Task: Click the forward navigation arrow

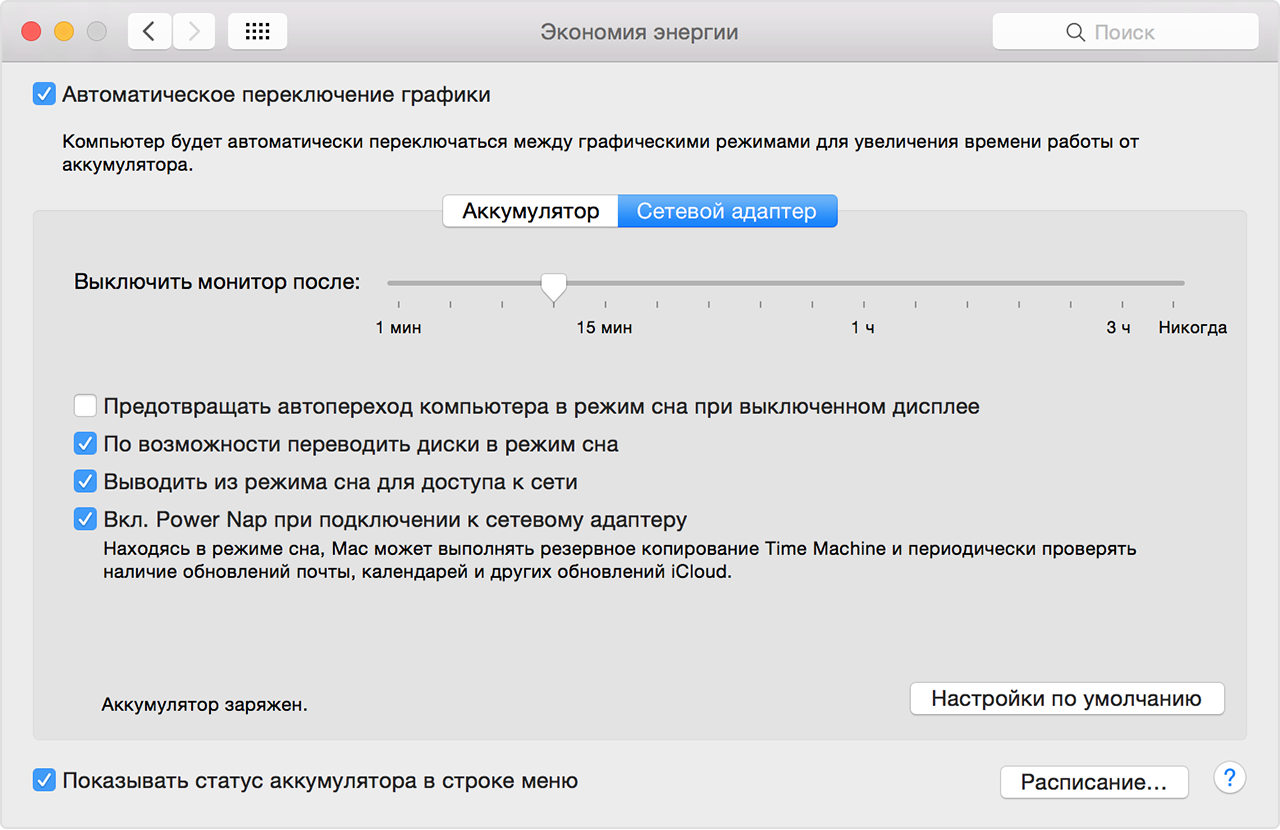Action: pyautogui.click(x=194, y=32)
